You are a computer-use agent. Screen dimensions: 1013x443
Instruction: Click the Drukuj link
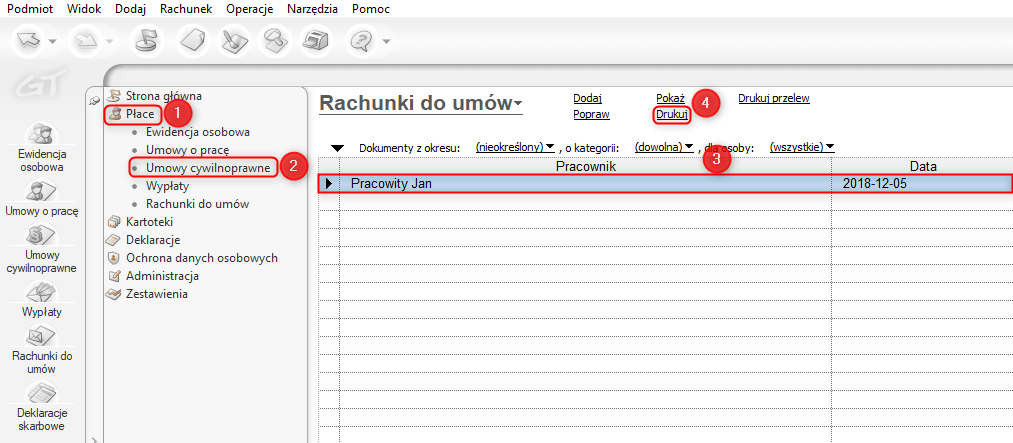pos(672,114)
